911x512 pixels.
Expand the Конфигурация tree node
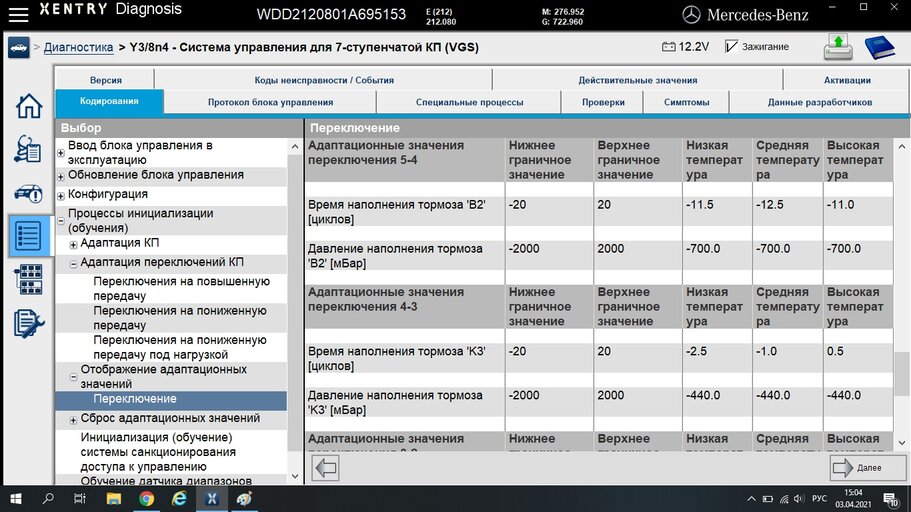click(x=61, y=196)
